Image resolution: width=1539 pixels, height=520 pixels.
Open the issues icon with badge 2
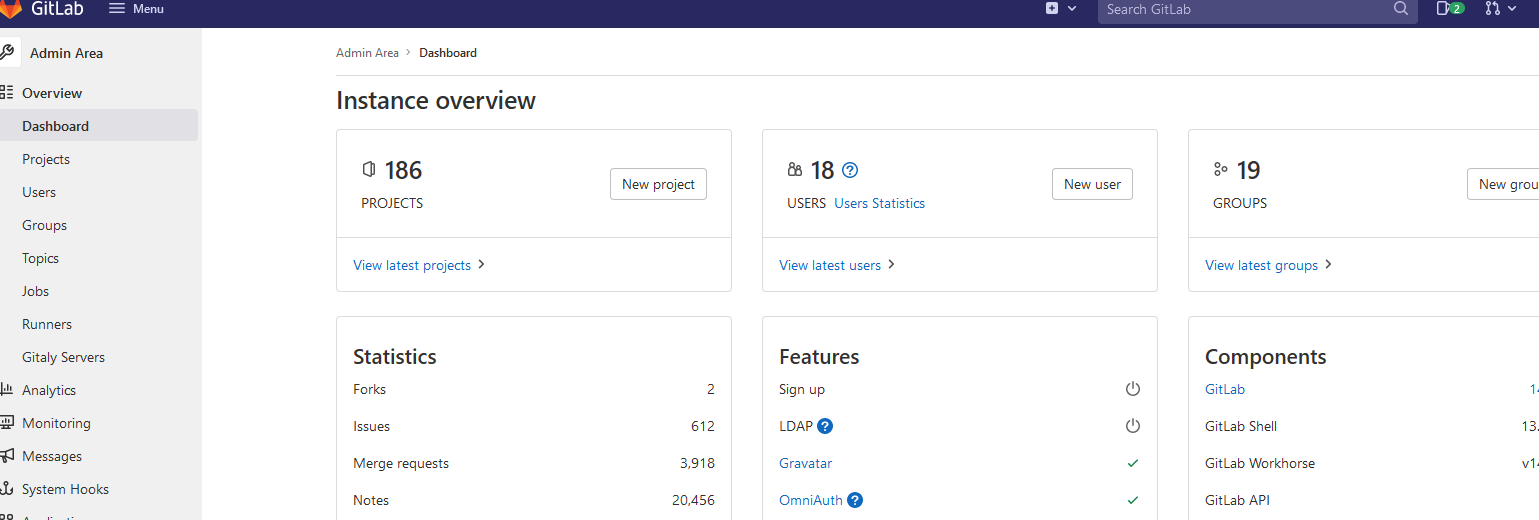(1449, 9)
